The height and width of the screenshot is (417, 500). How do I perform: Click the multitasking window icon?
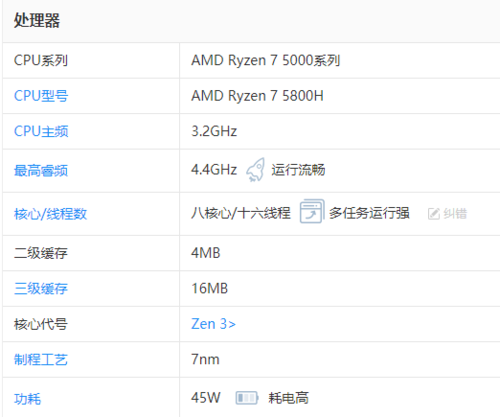coord(312,211)
